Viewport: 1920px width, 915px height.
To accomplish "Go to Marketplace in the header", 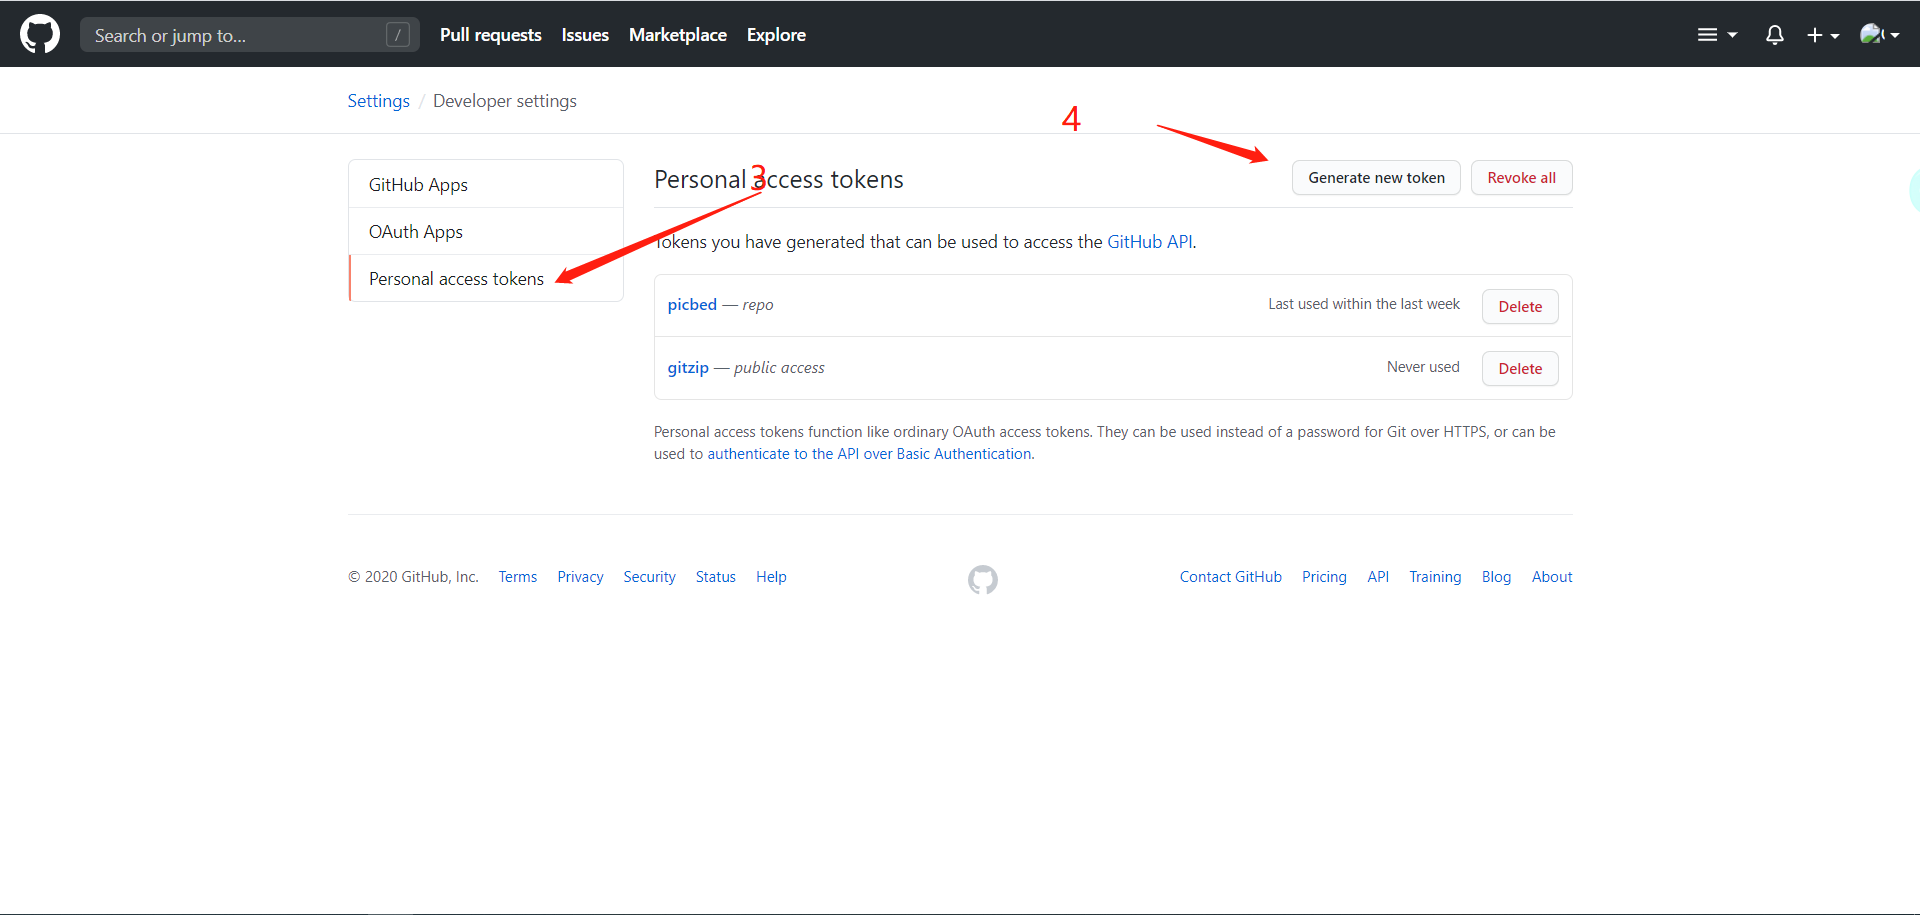I will click(678, 35).
